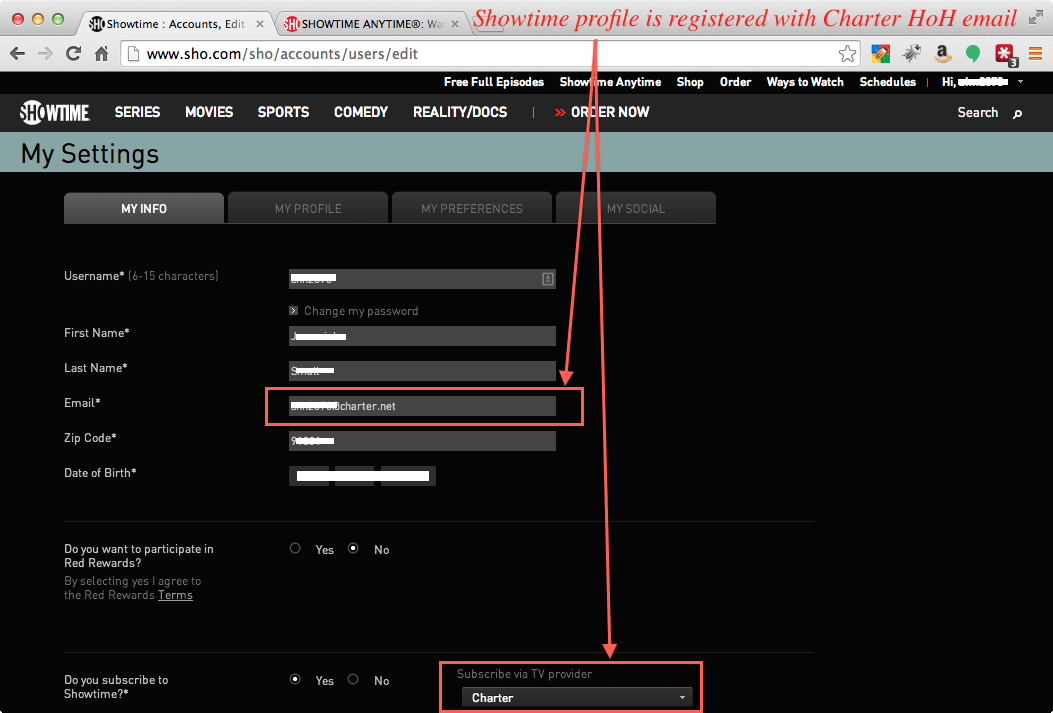
Task: Open Ways to Watch
Action: pos(805,82)
